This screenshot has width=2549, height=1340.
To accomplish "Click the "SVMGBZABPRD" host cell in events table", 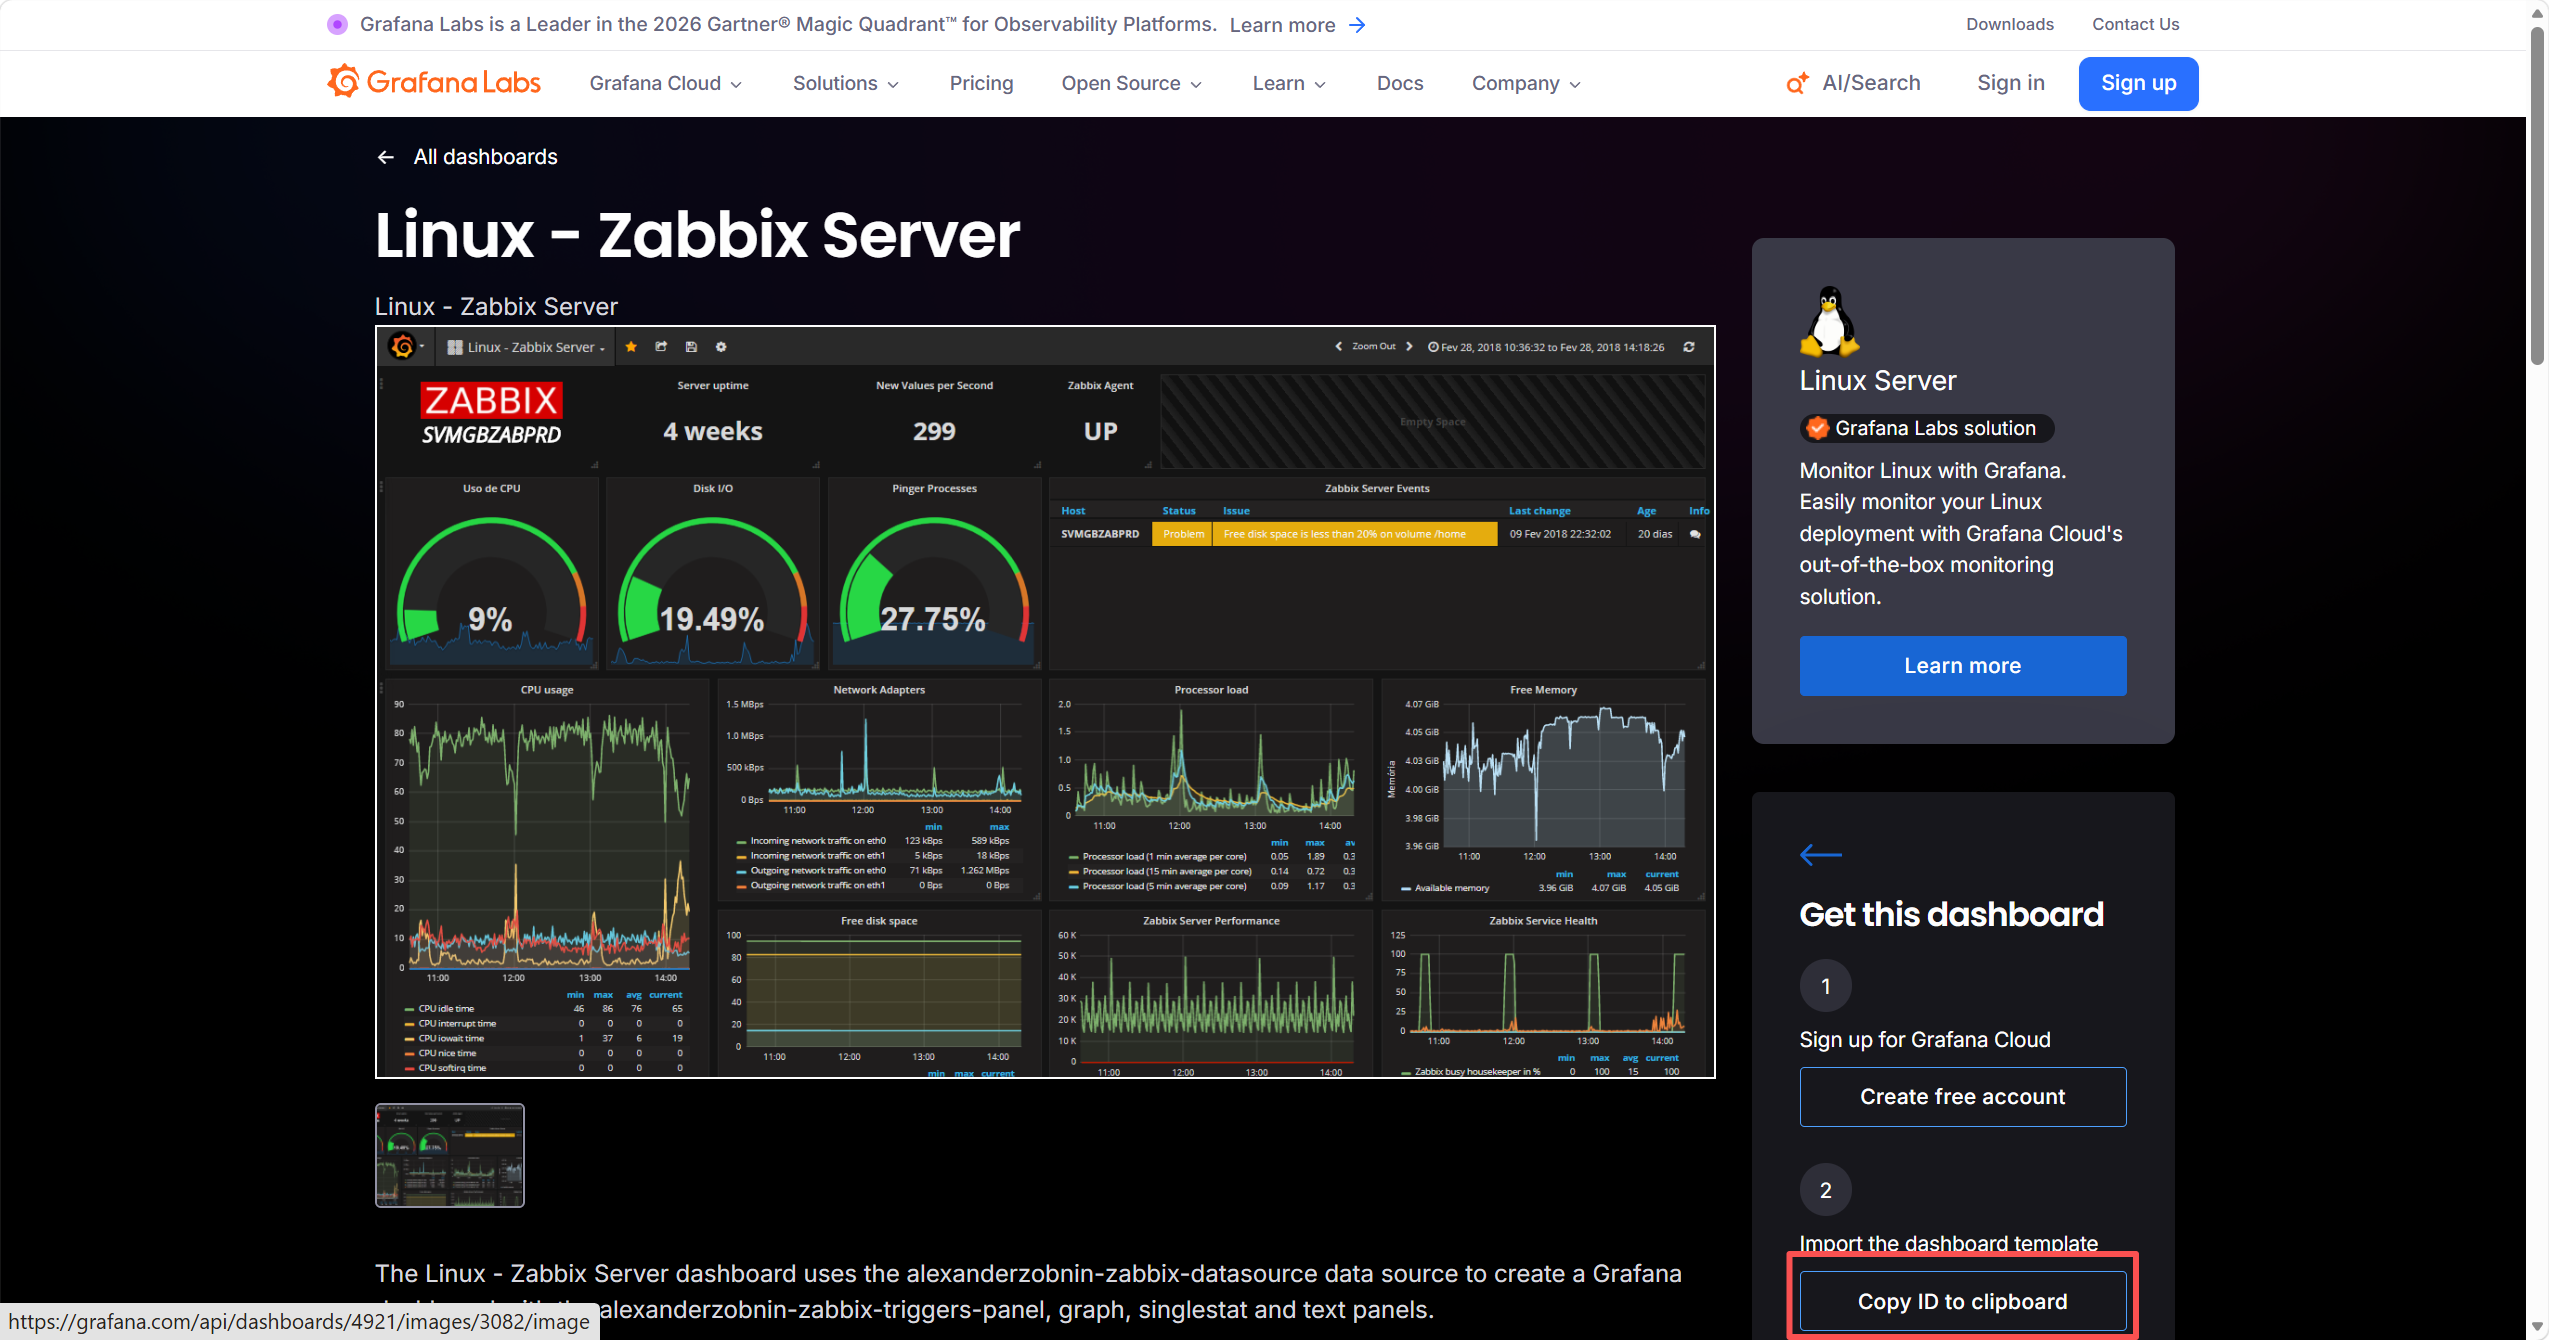I will tap(1100, 534).
